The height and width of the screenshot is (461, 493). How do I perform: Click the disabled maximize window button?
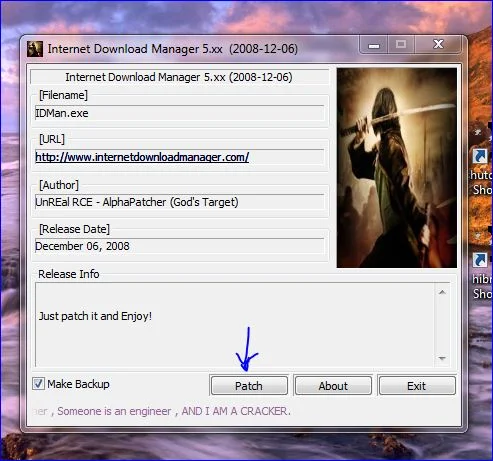401,45
